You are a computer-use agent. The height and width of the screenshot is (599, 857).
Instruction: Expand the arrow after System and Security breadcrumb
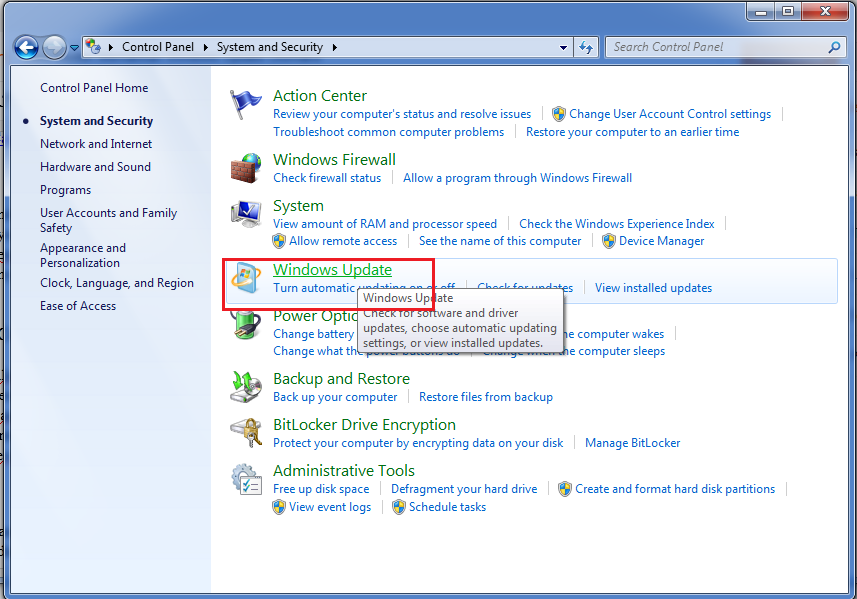point(334,48)
